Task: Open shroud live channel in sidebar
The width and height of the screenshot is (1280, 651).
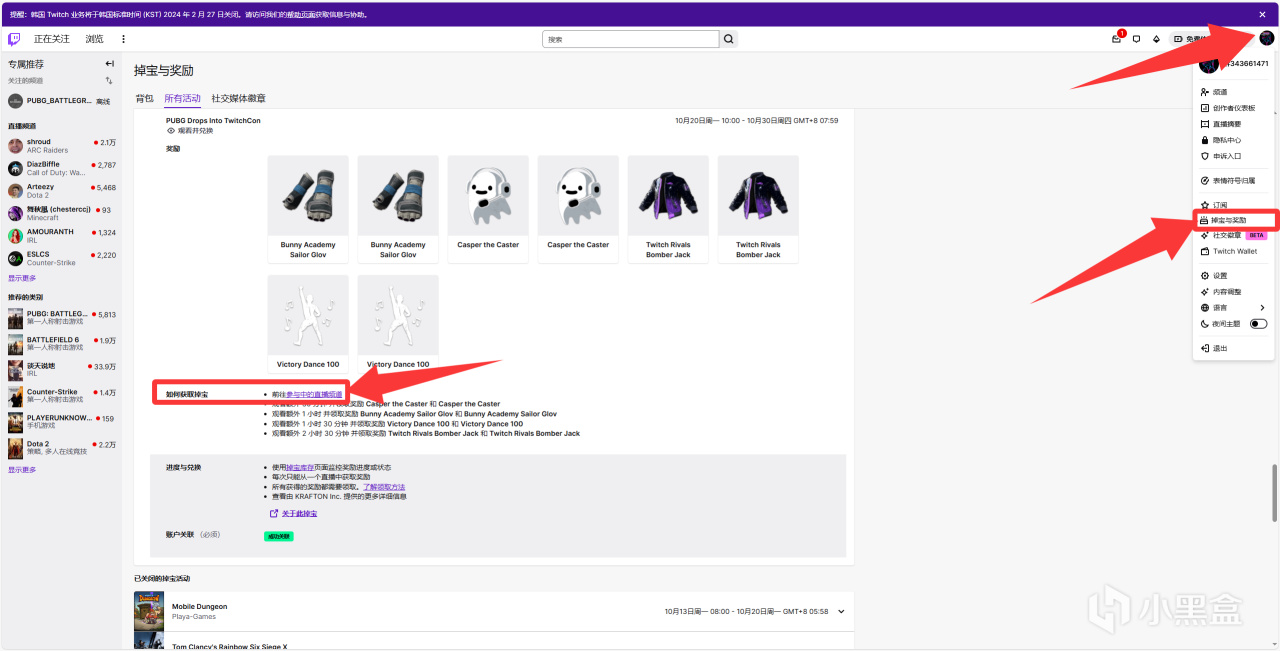Action: [x=60, y=146]
